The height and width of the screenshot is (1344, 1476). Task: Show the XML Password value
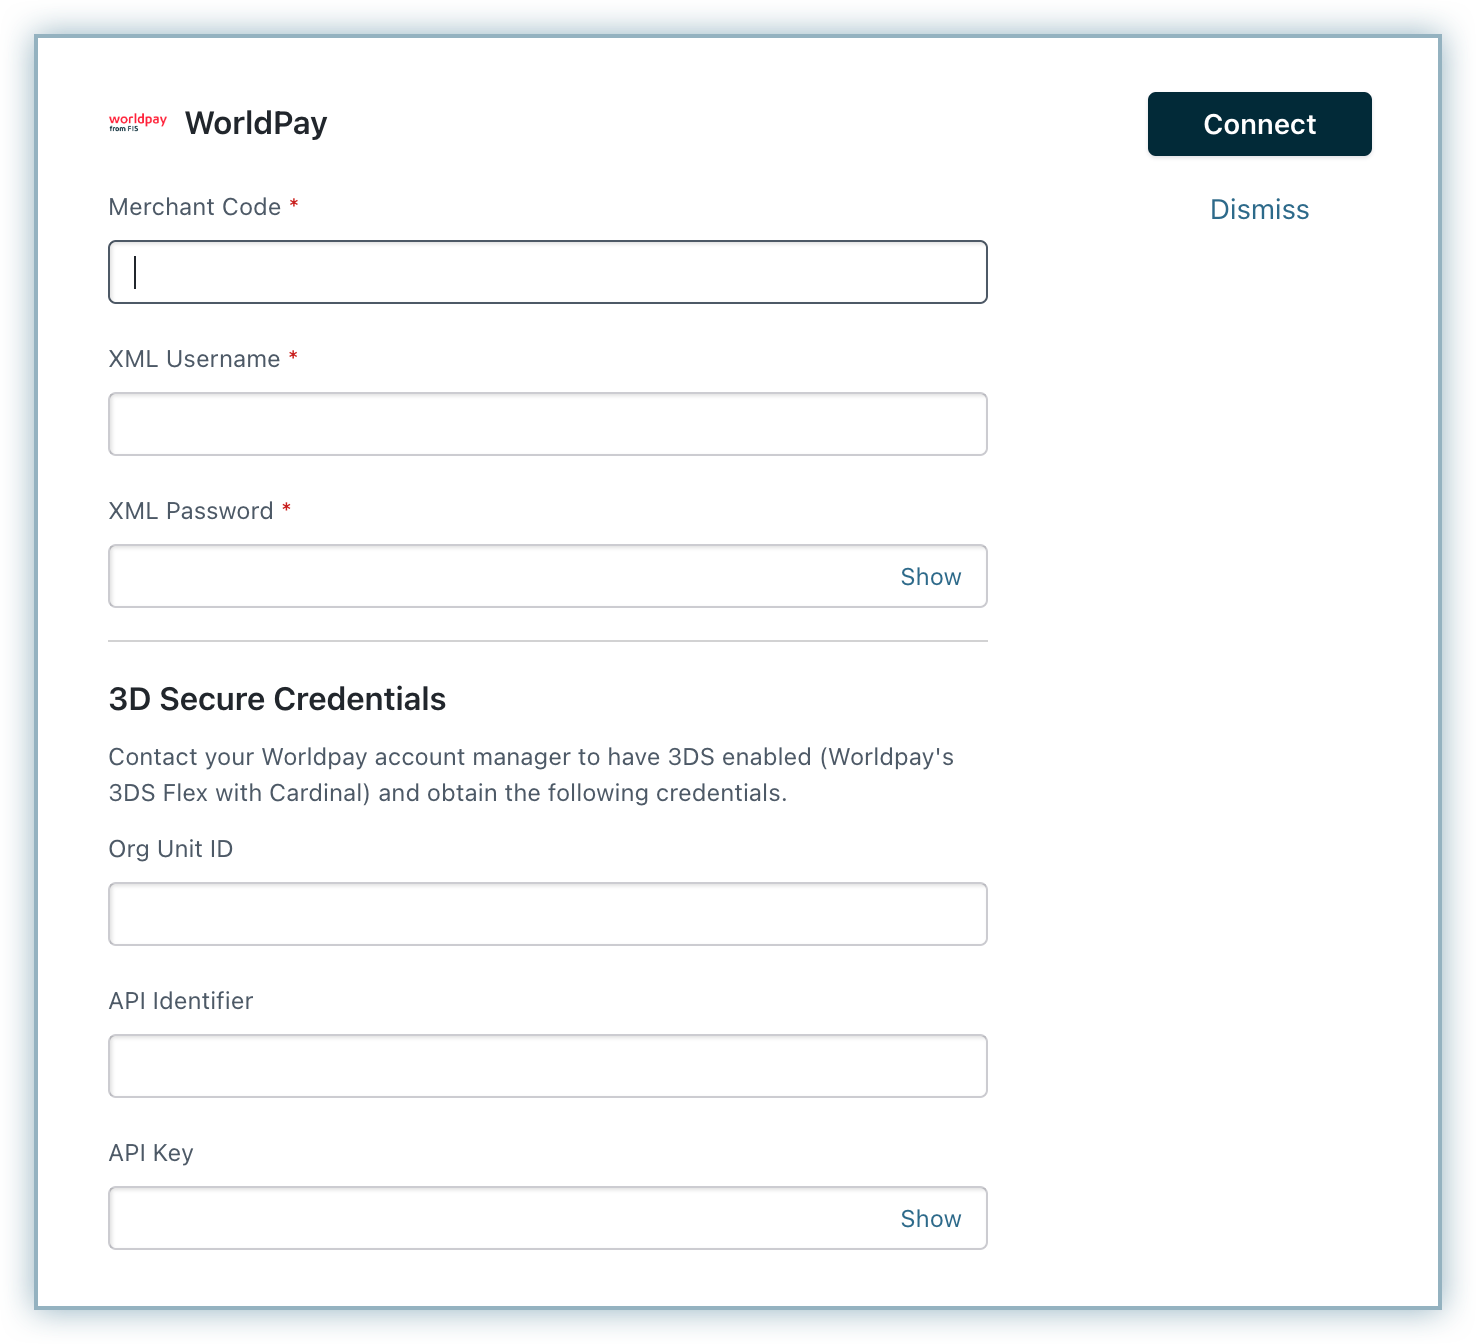[x=930, y=577]
